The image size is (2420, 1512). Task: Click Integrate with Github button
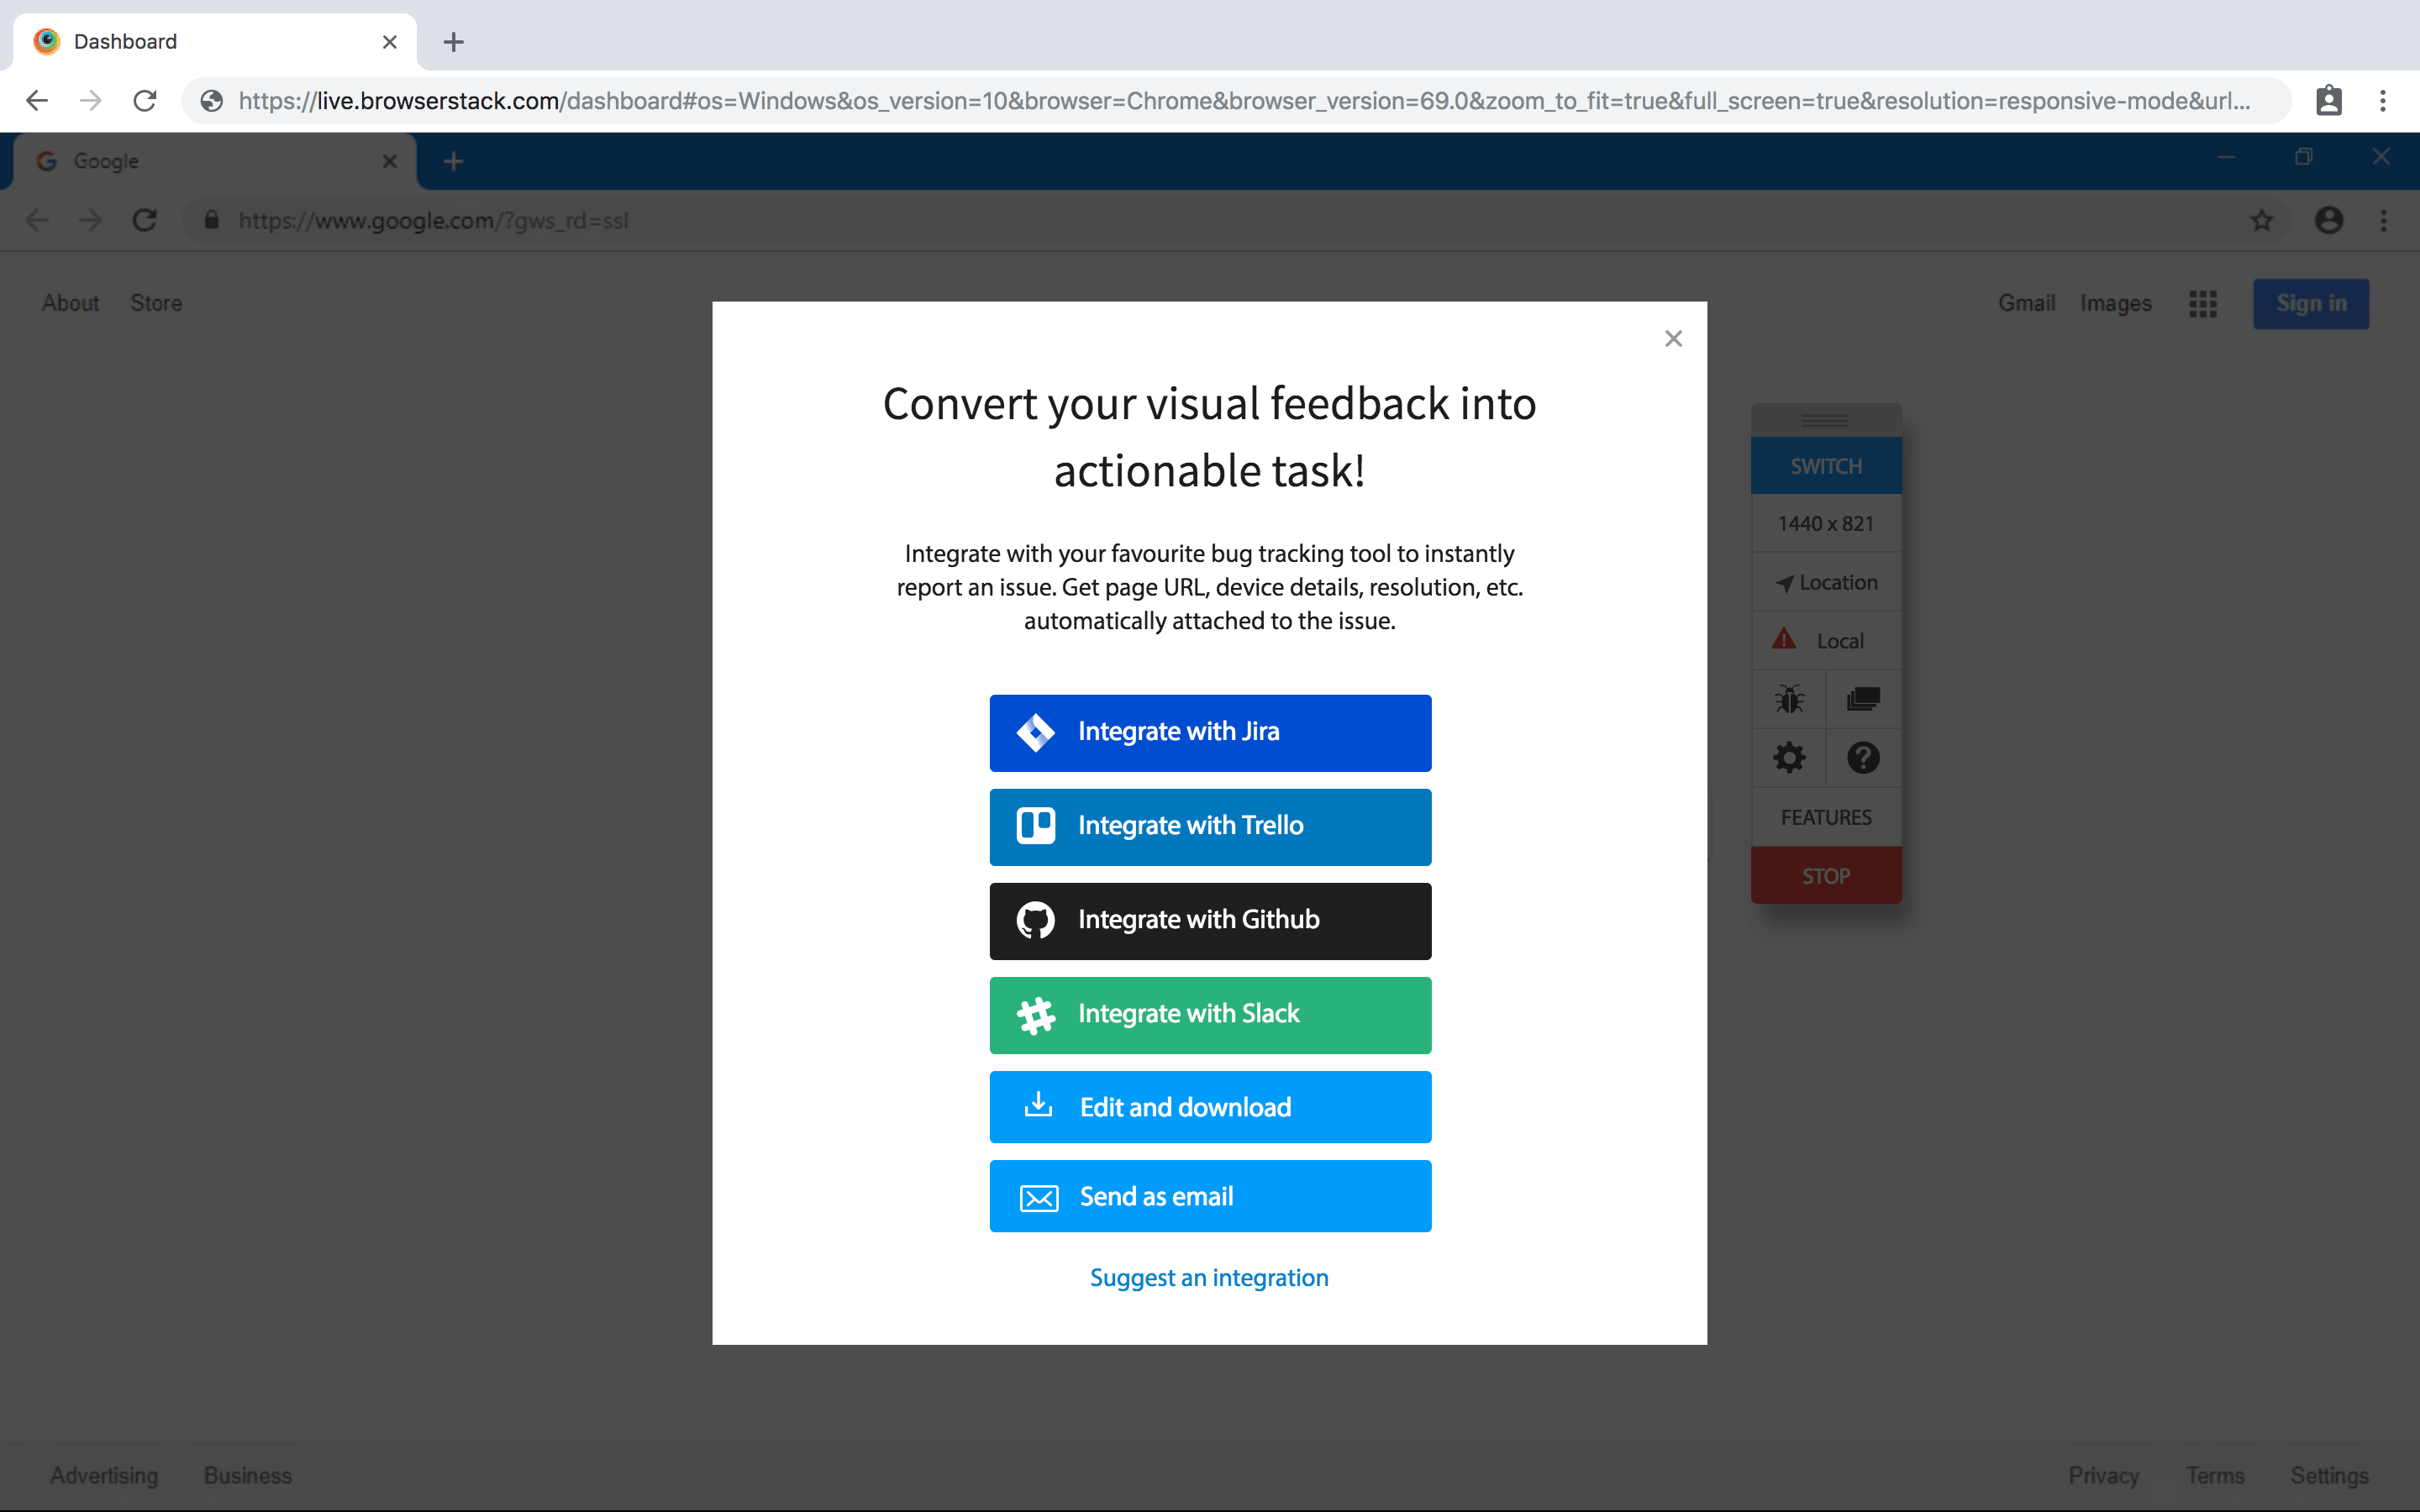(x=1210, y=920)
